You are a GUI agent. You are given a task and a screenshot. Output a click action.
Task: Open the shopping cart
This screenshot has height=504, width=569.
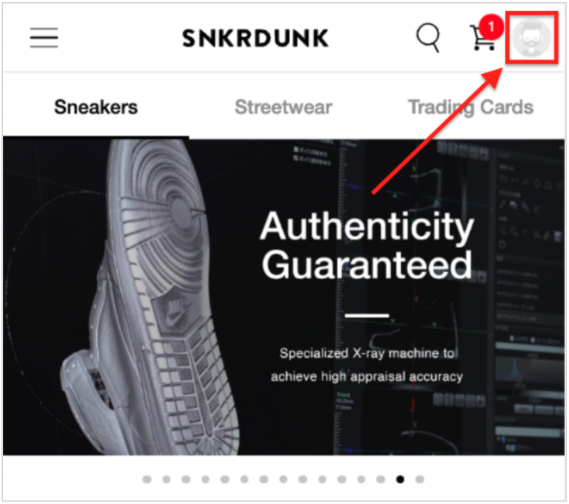(482, 38)
